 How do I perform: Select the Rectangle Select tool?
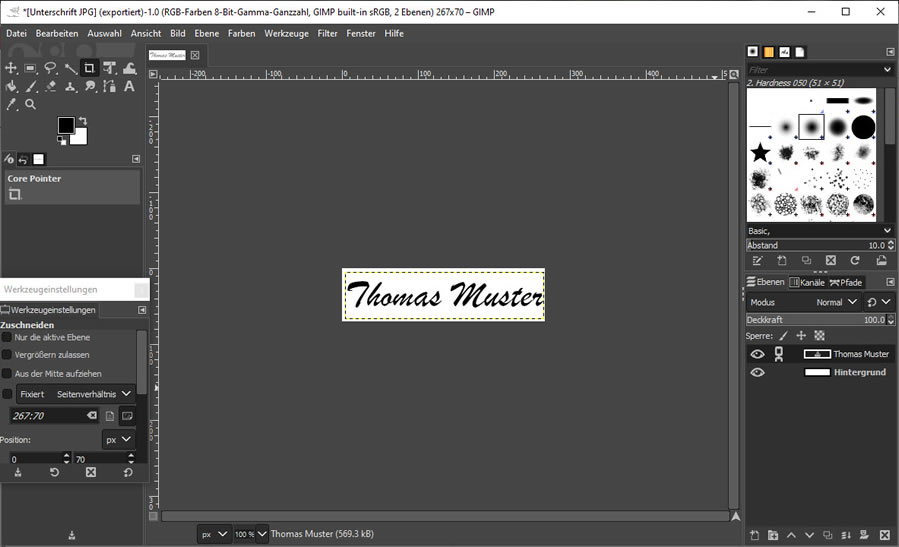tap(30, 68)
